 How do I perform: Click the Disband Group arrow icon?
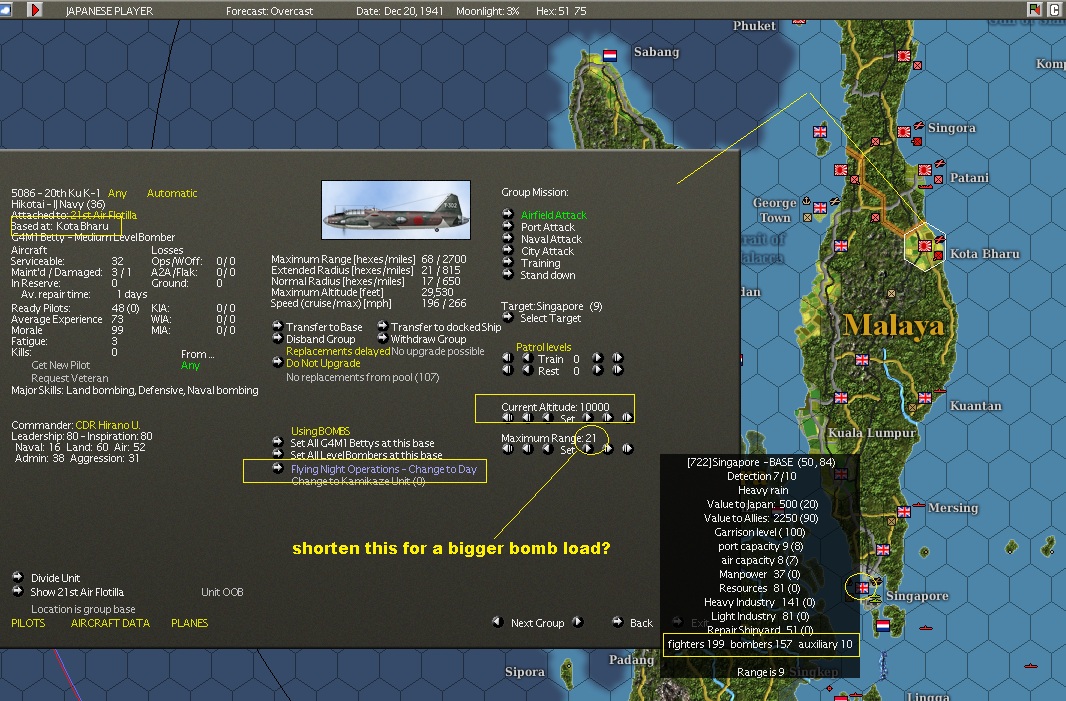click(277, 338)
